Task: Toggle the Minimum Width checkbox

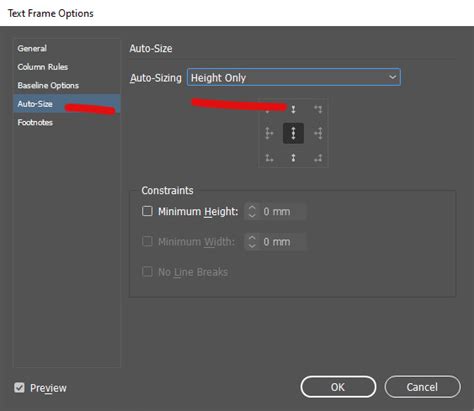Action: click(147, 241)
